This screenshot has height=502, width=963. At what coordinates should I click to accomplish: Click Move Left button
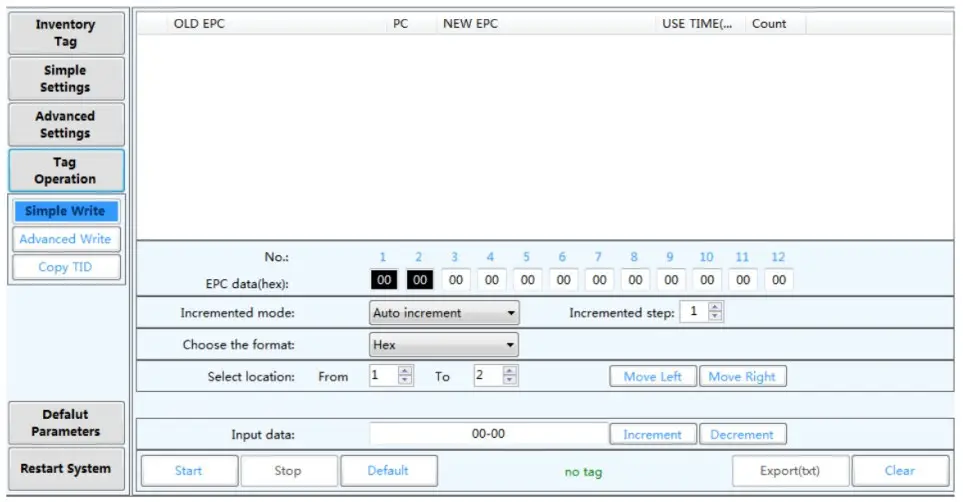tap(653, 377)
